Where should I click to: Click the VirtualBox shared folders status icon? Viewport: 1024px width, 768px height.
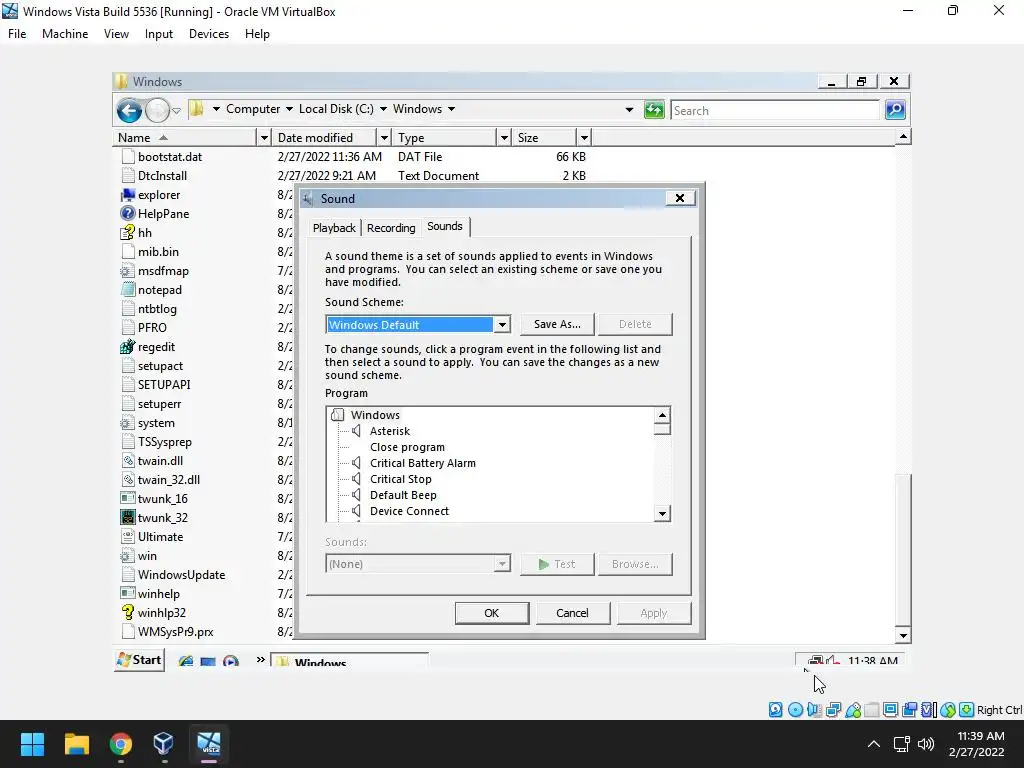[x=872, y=710]
